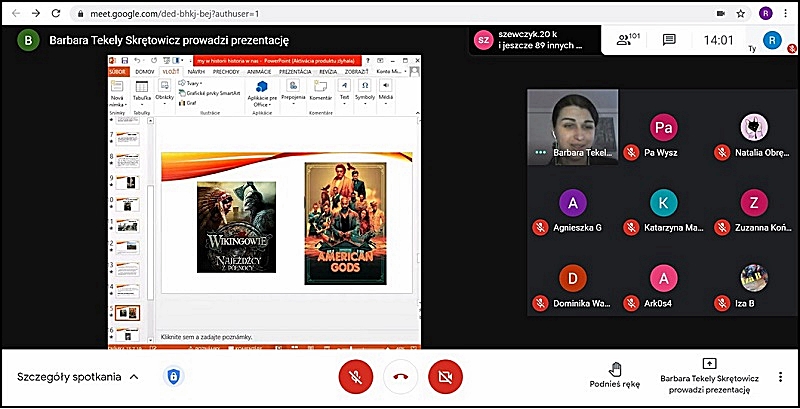This screenshot has height=409, width=800.
Task: Open the Chrome profile R avatar
Action: [x=765, y=13]
